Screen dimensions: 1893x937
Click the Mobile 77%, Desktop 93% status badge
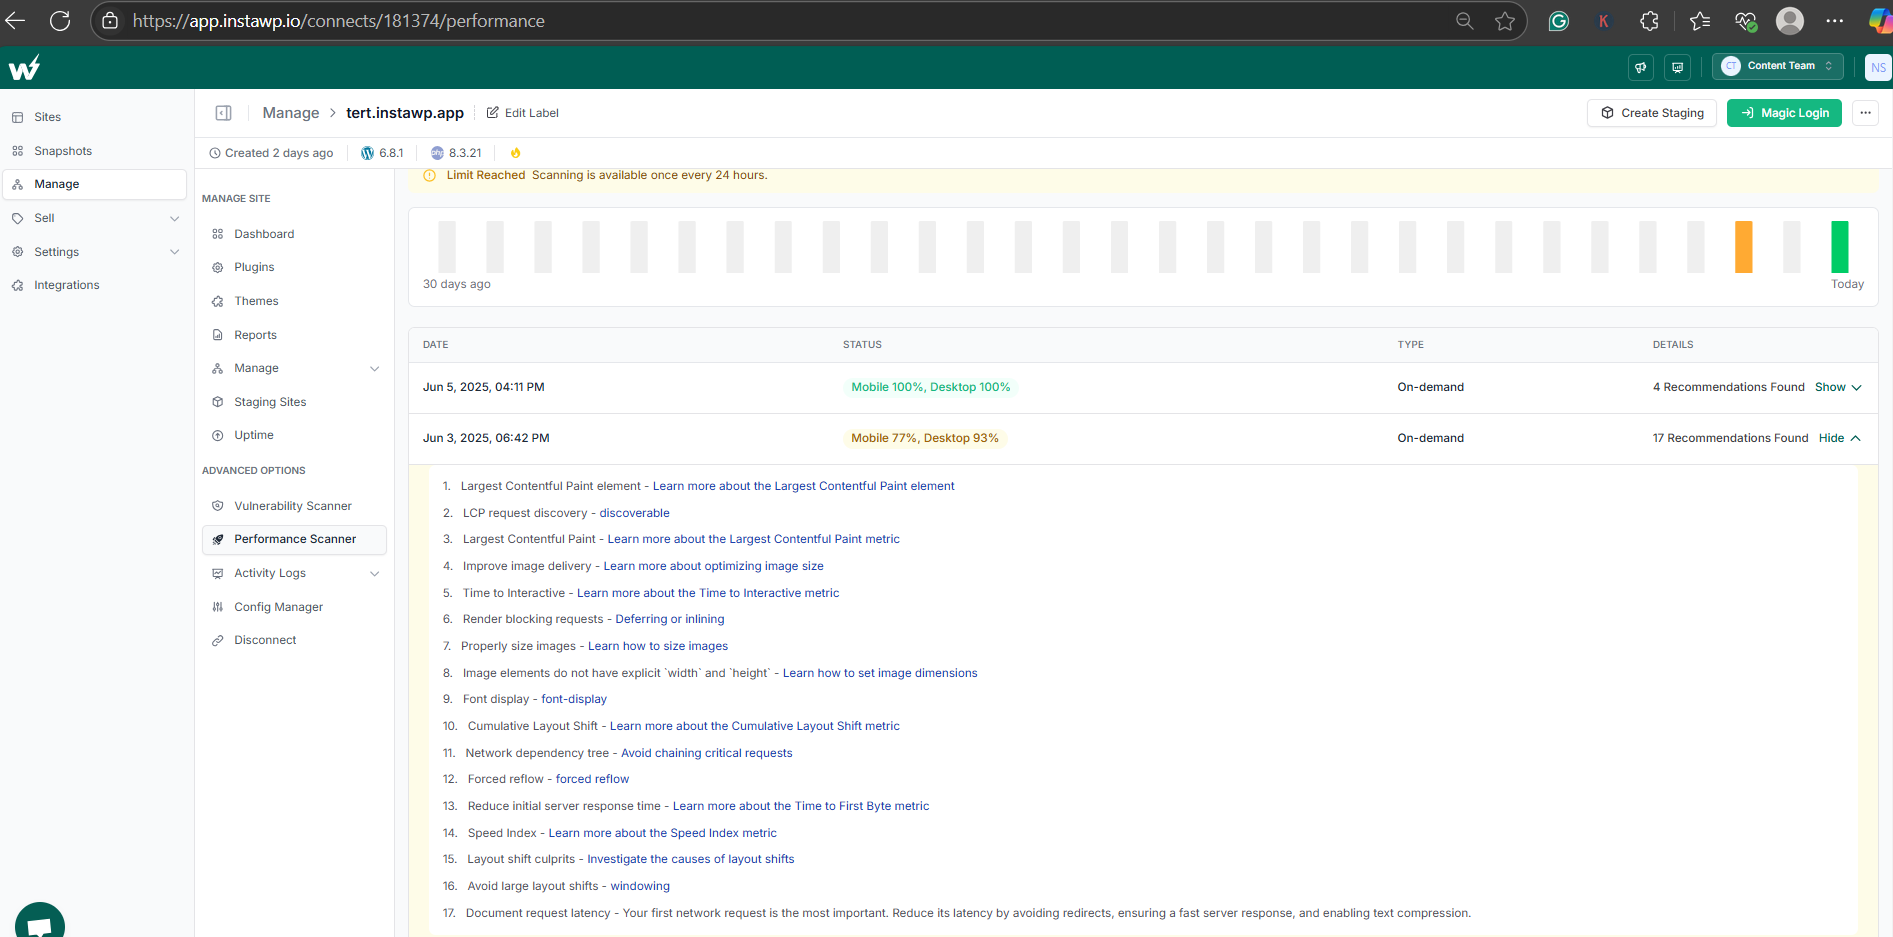(925, 438)
